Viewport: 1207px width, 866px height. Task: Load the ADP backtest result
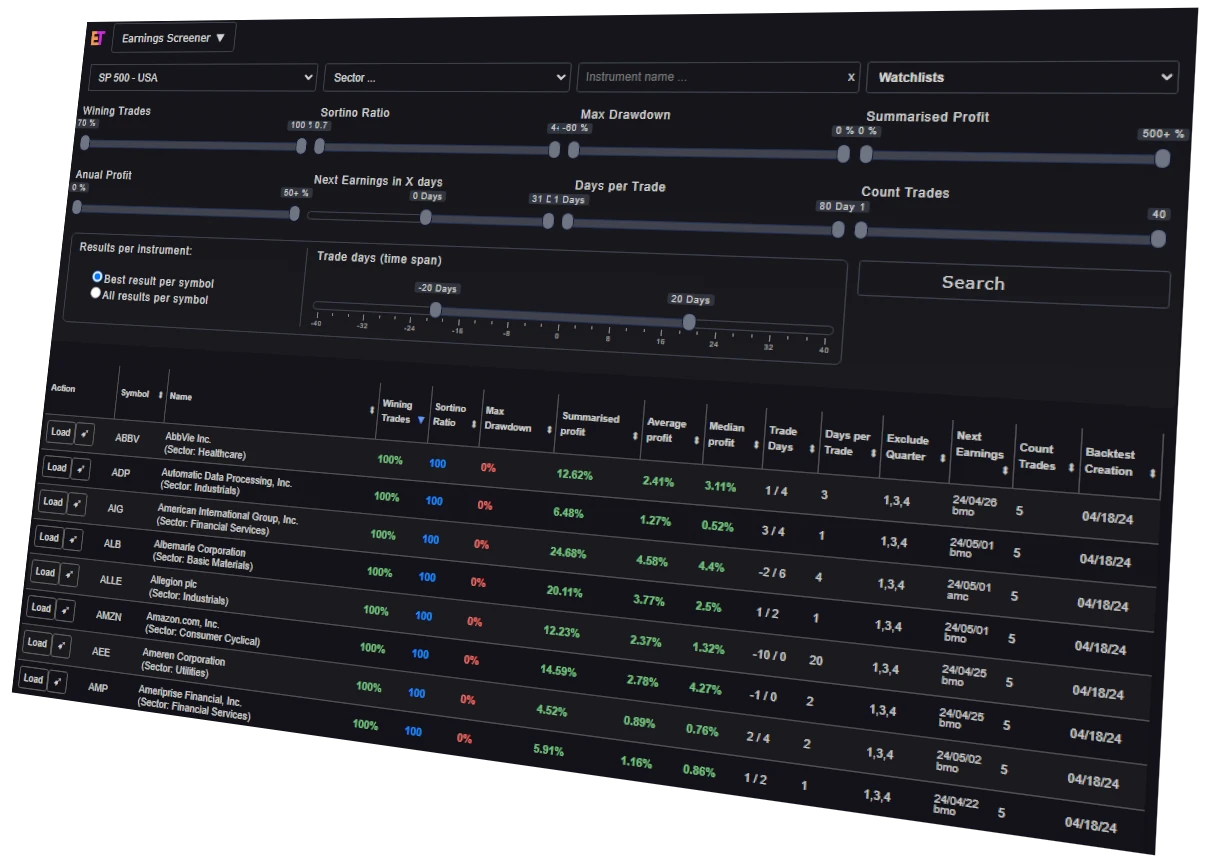[x=57, y=467]
